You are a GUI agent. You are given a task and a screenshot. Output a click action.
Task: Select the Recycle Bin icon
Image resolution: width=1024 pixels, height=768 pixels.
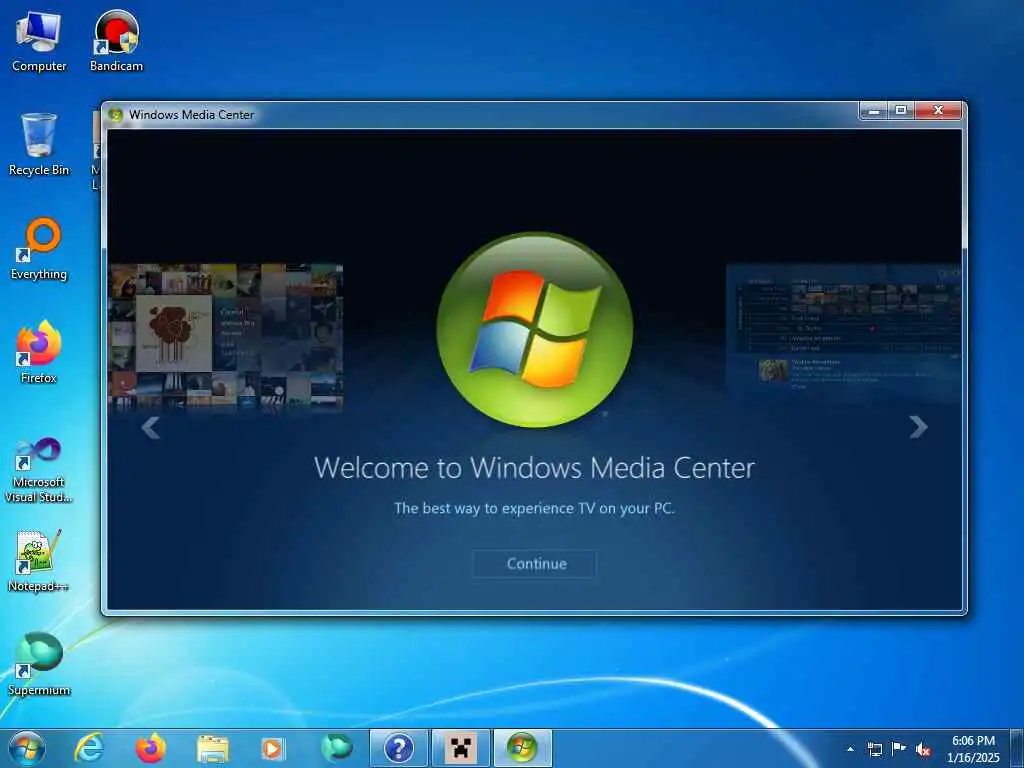pos(39,145)
